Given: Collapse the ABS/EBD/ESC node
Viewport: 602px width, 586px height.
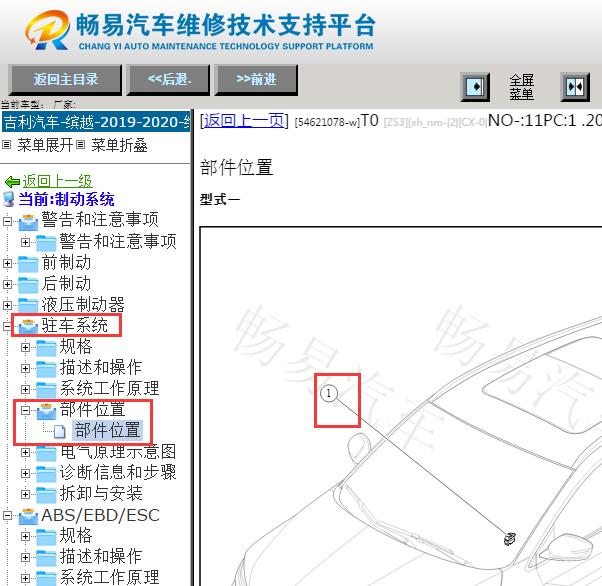Looking at the screenshot, I should click(7, 515).
